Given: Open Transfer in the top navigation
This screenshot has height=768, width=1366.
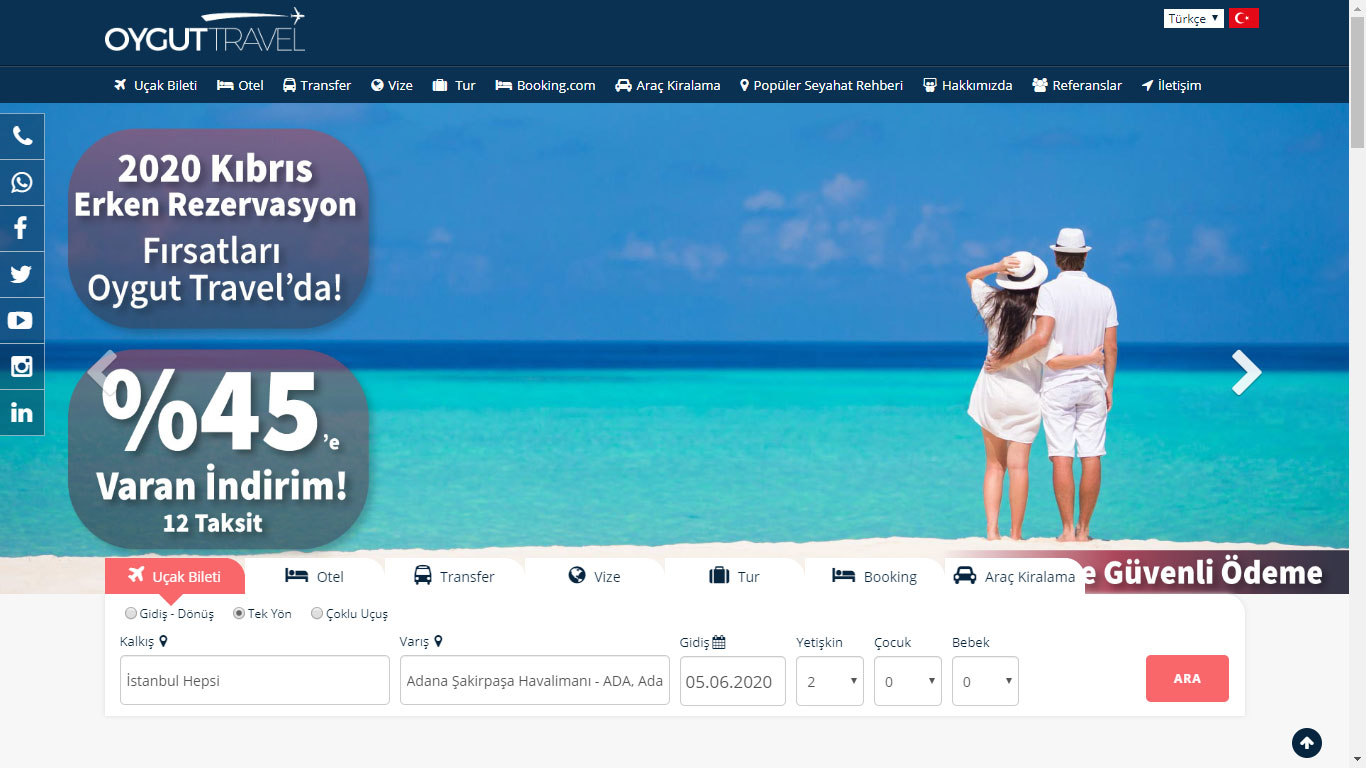Looking at the screenshot, I should coord(317,85).
